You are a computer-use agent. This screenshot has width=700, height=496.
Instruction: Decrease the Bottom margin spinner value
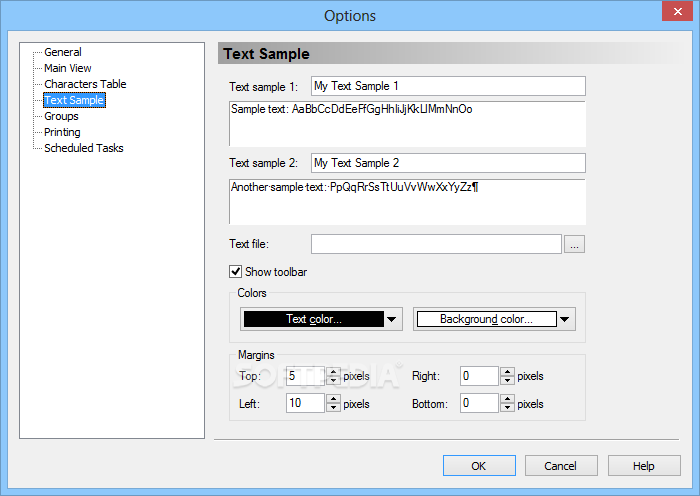pyautogui.click(x=507, y=408)
